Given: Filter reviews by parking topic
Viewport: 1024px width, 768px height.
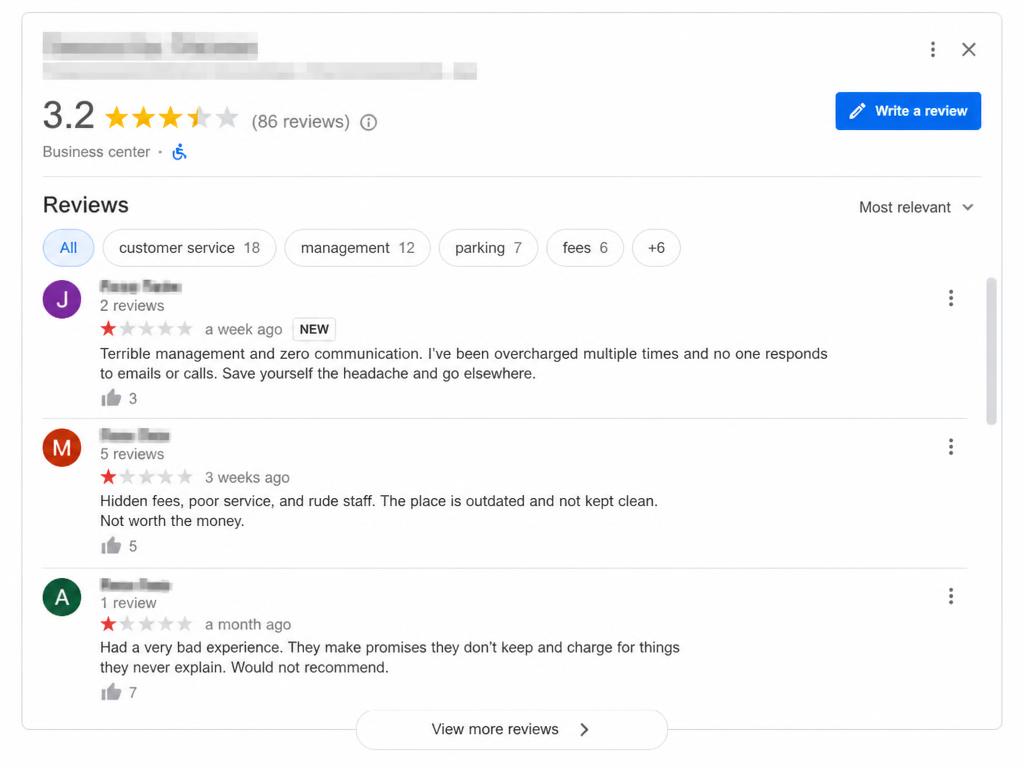Looking at the screenshot, I should point(488,248).
